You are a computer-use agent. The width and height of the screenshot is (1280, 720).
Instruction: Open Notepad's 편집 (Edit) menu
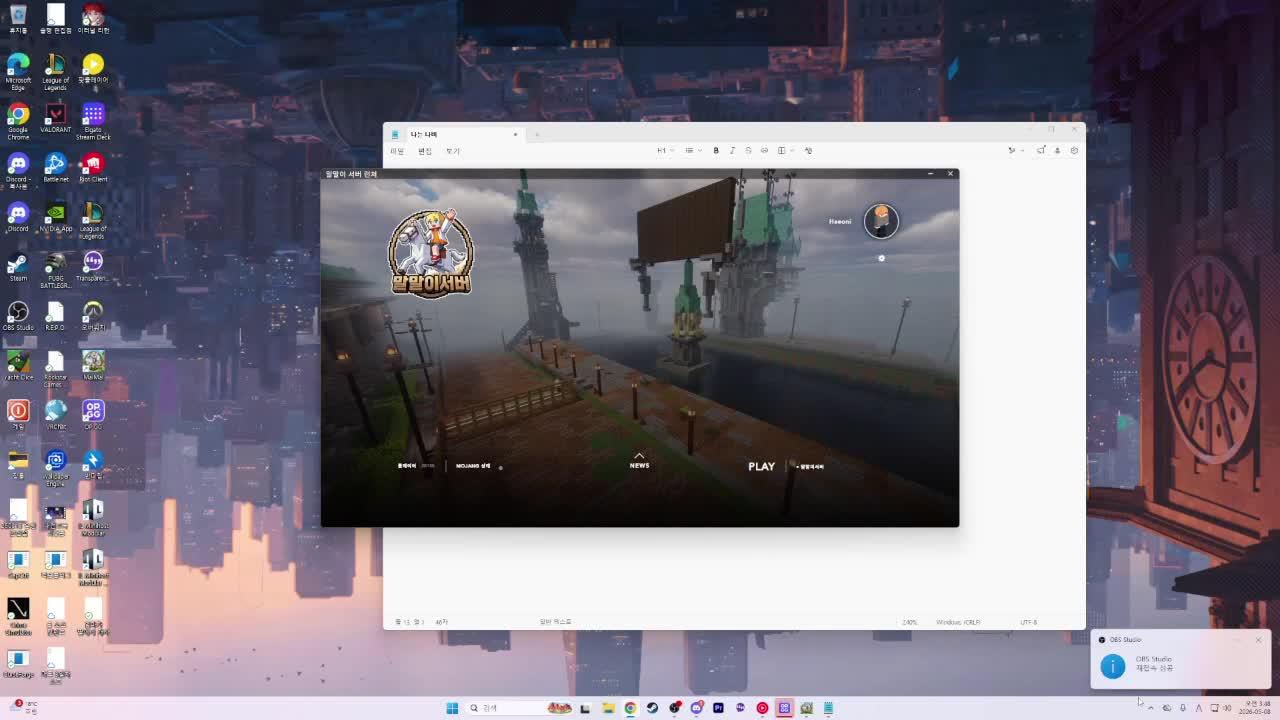[425, 151]
